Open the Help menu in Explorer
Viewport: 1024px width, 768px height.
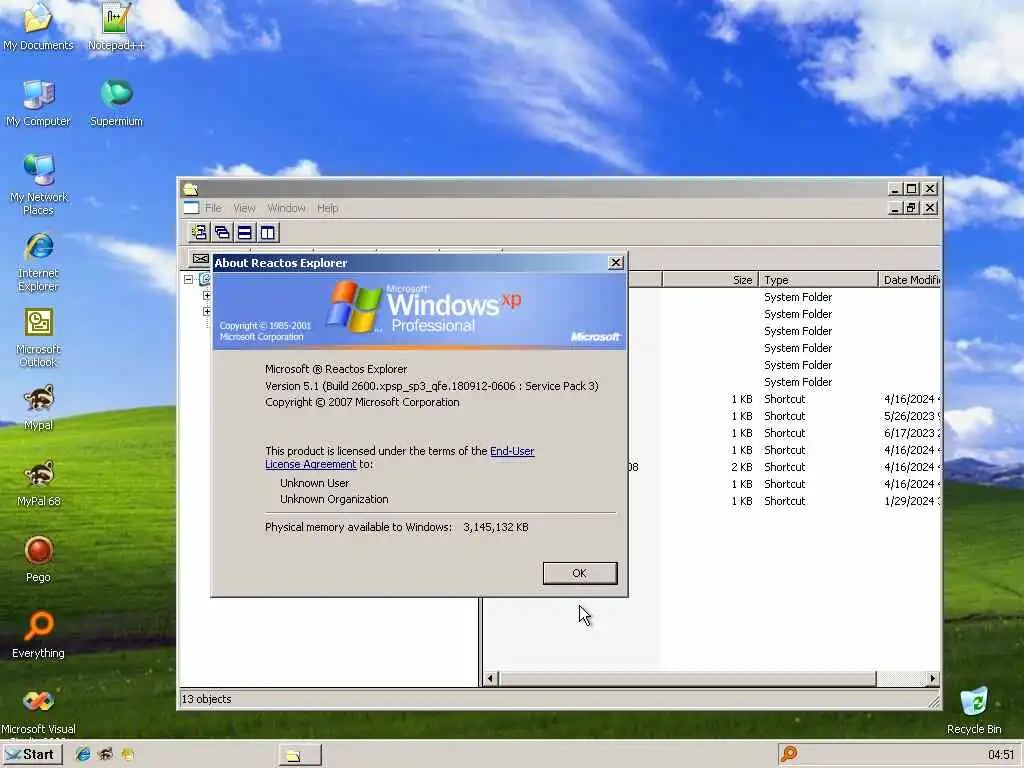(x=328, y=208)
